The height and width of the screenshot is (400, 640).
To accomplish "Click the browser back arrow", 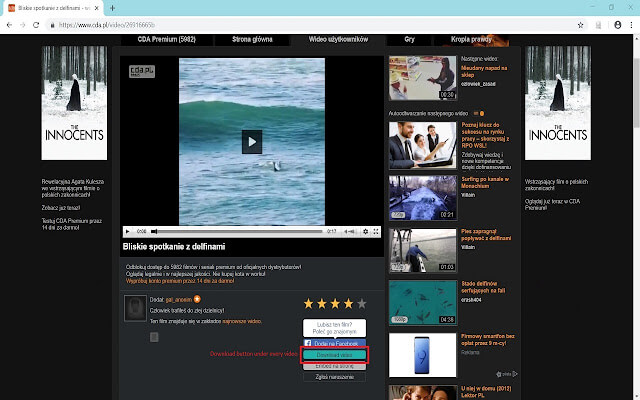I will pos(11,24).
